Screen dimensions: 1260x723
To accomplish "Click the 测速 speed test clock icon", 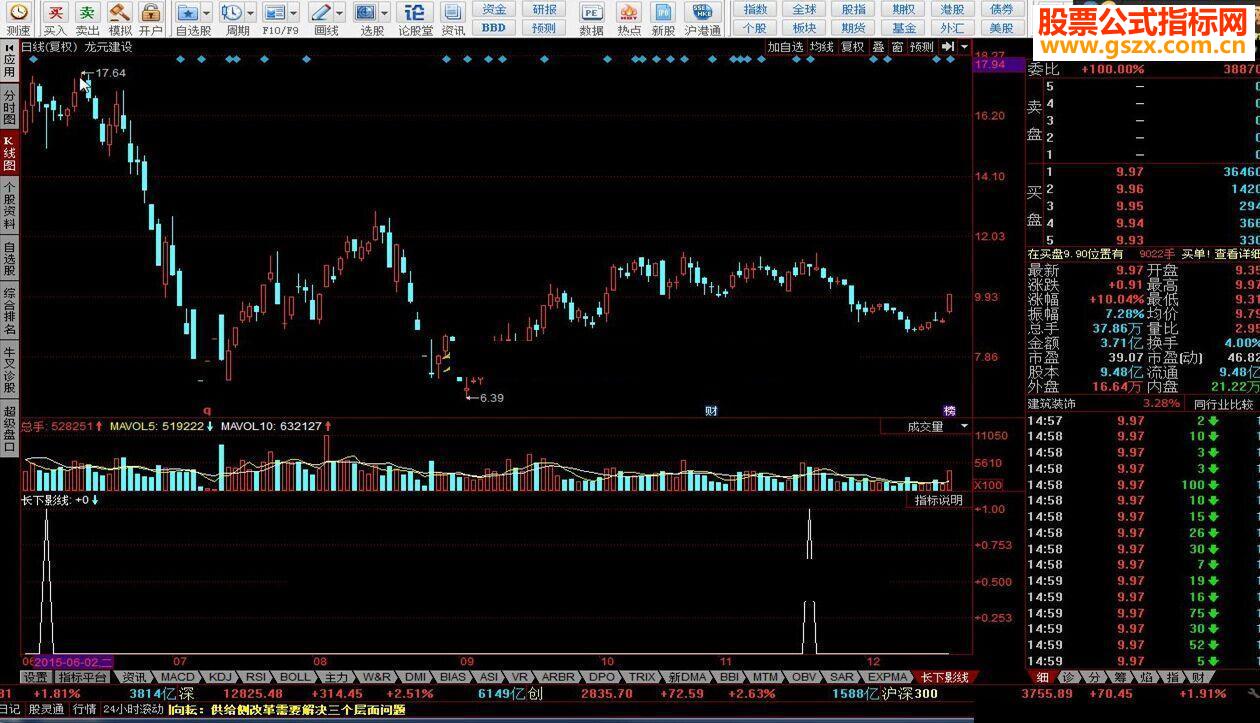I will coord(18,13).
